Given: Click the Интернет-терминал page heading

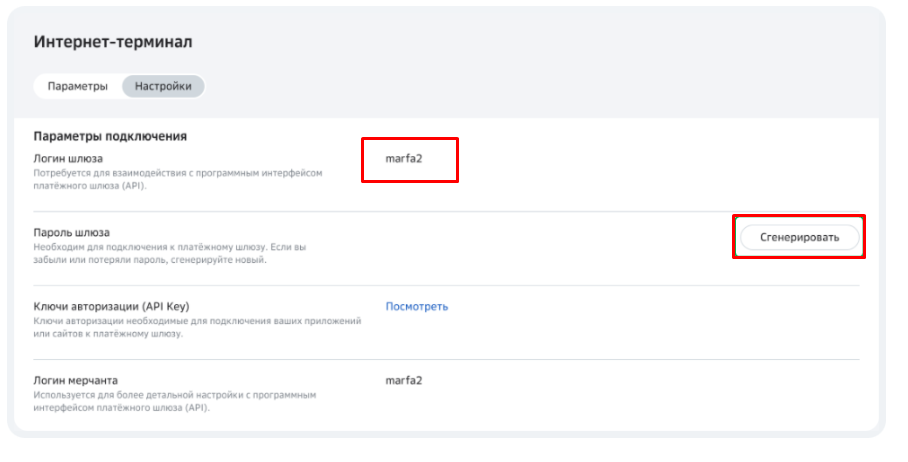Looking at the screenshot, I should pyautogui.click(x=112, y=42).
